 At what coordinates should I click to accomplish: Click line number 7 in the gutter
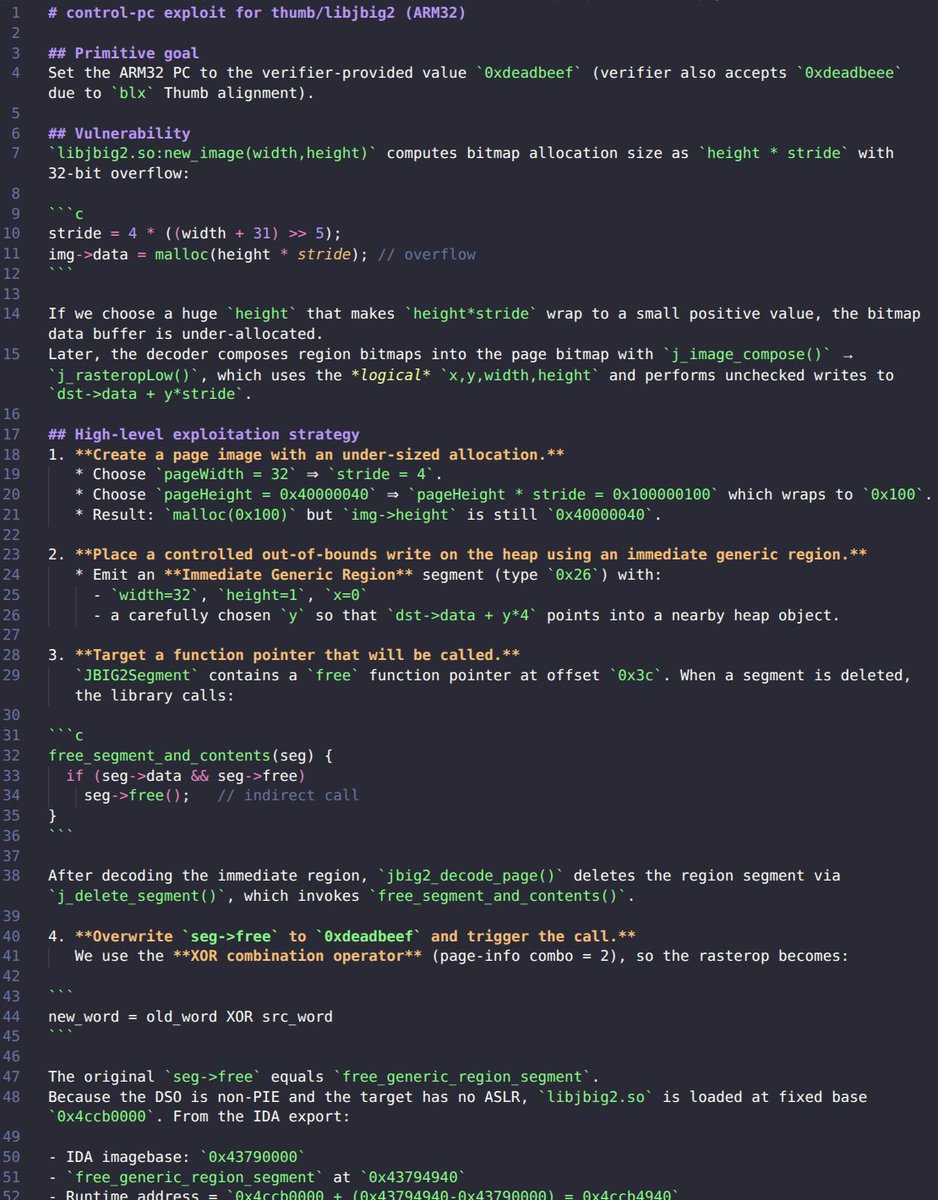(15, 153)
